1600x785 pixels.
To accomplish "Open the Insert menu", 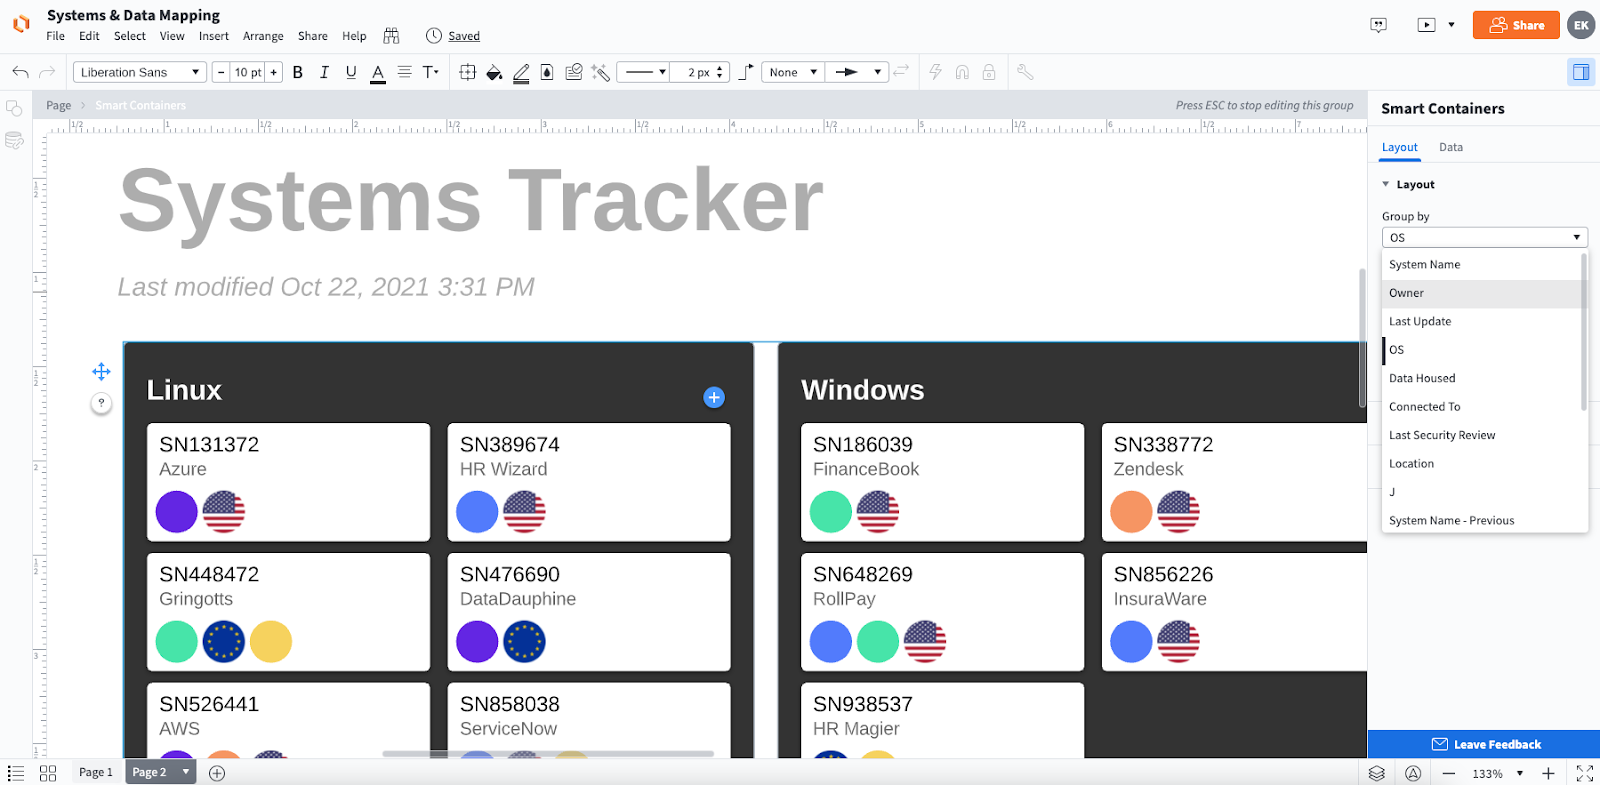I will tap(214, 36).
